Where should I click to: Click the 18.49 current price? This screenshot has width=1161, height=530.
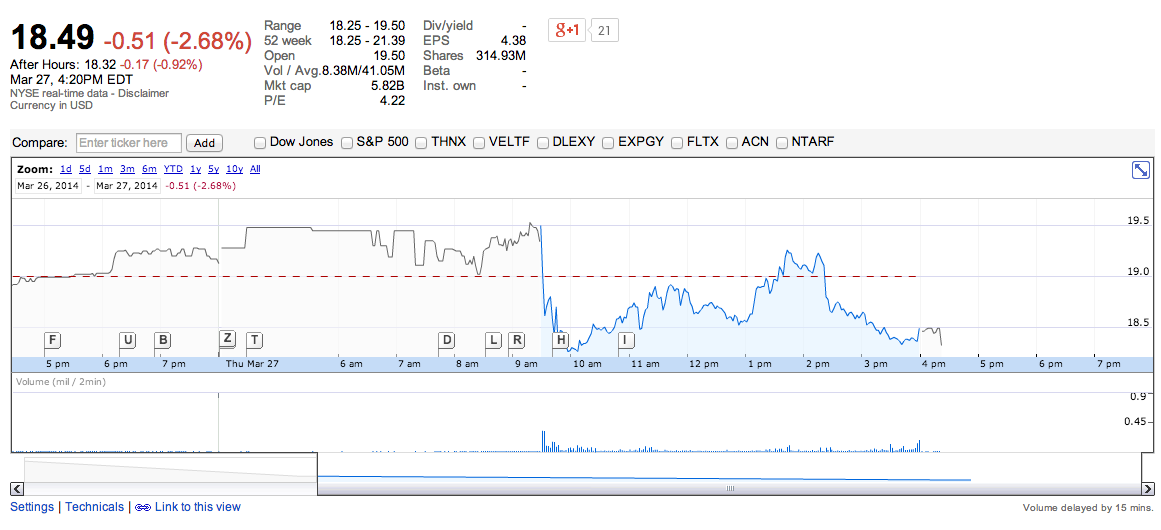pyautogui.click(x=53, y=38)
